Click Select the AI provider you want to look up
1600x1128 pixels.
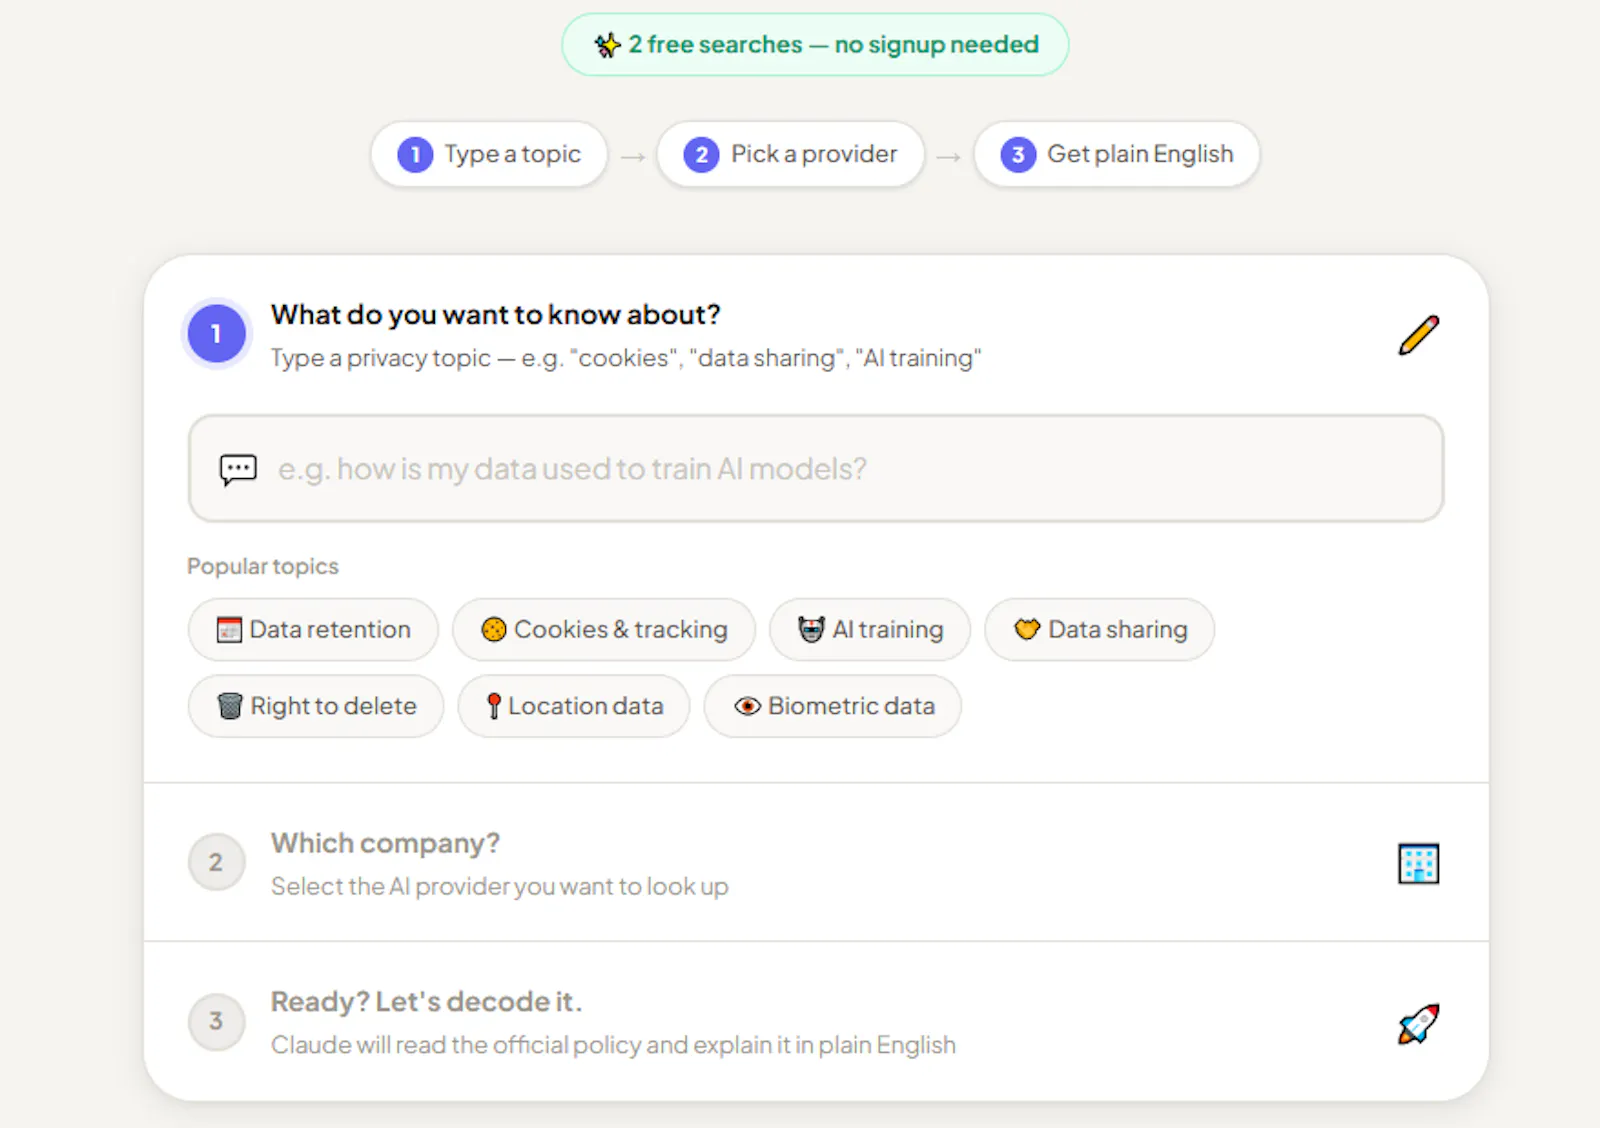click(500, 886)
